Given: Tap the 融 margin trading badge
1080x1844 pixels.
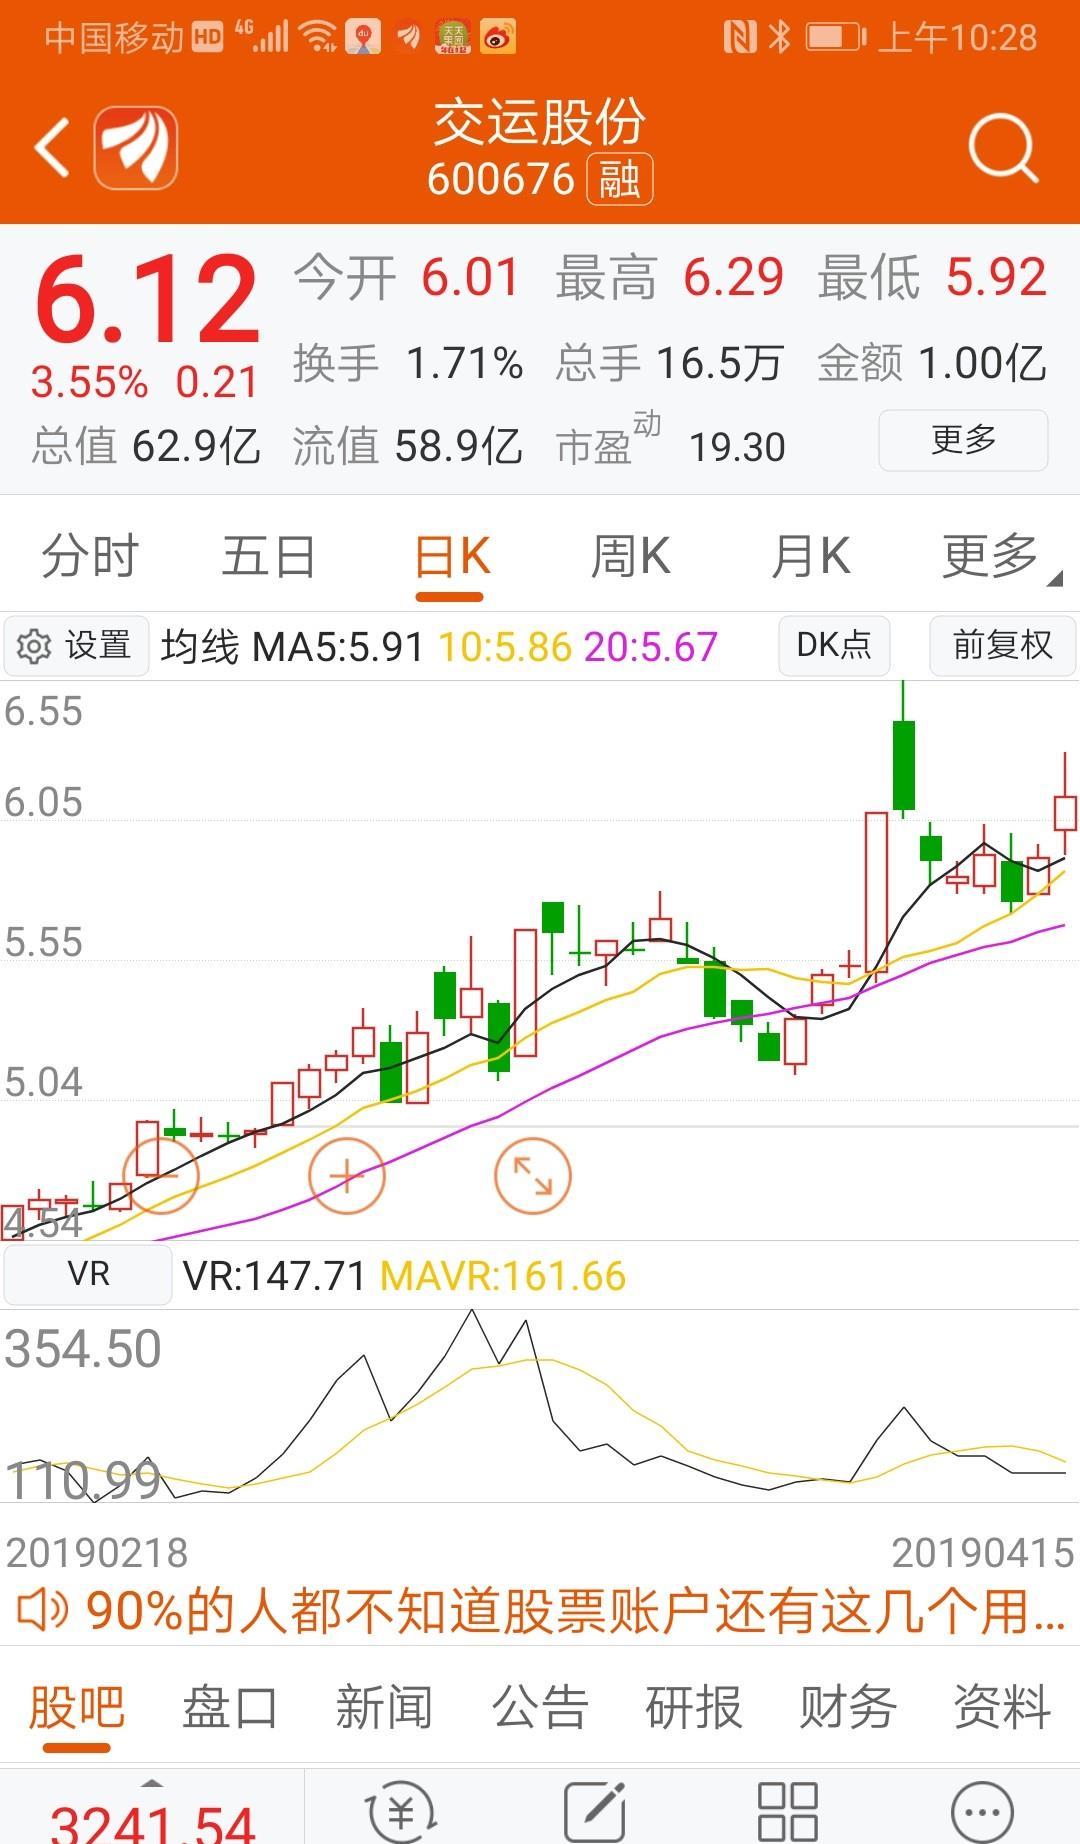Looking at the screenshot, I should coord(619,180).
